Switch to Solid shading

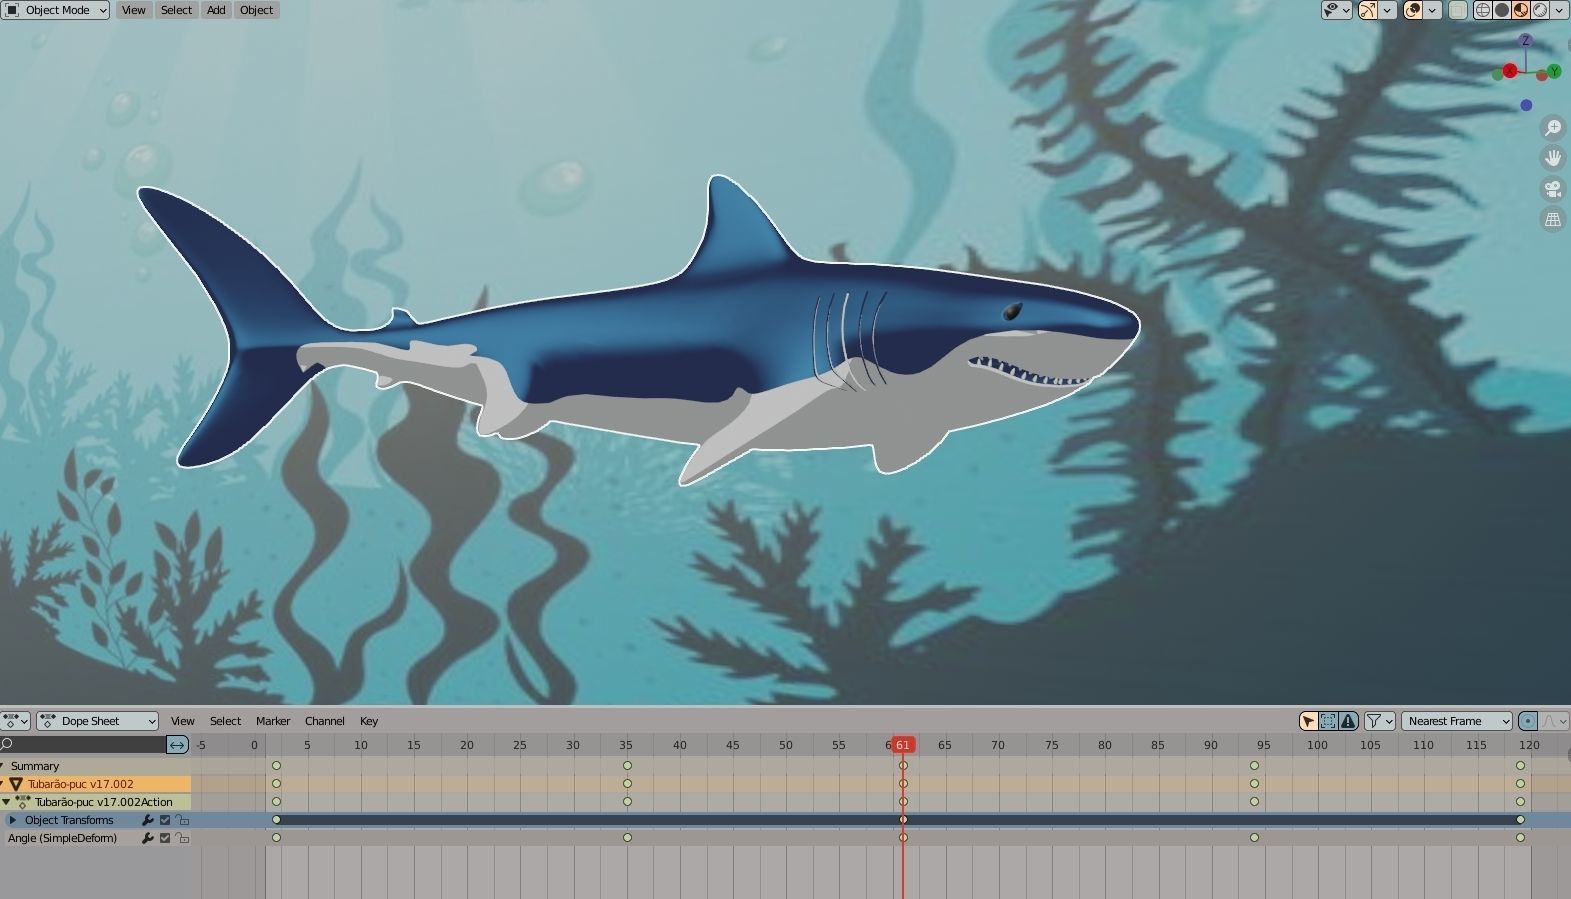click(1502, 10)
